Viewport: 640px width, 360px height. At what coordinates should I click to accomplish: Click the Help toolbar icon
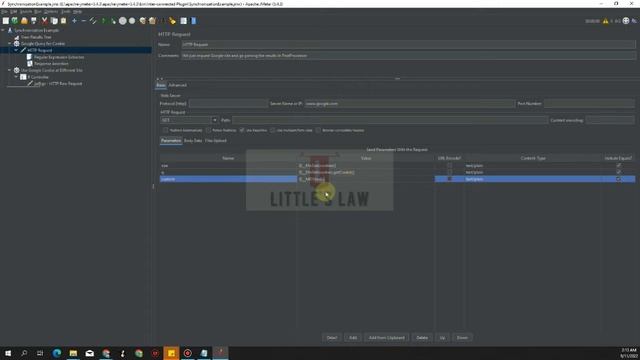(193, 21)
